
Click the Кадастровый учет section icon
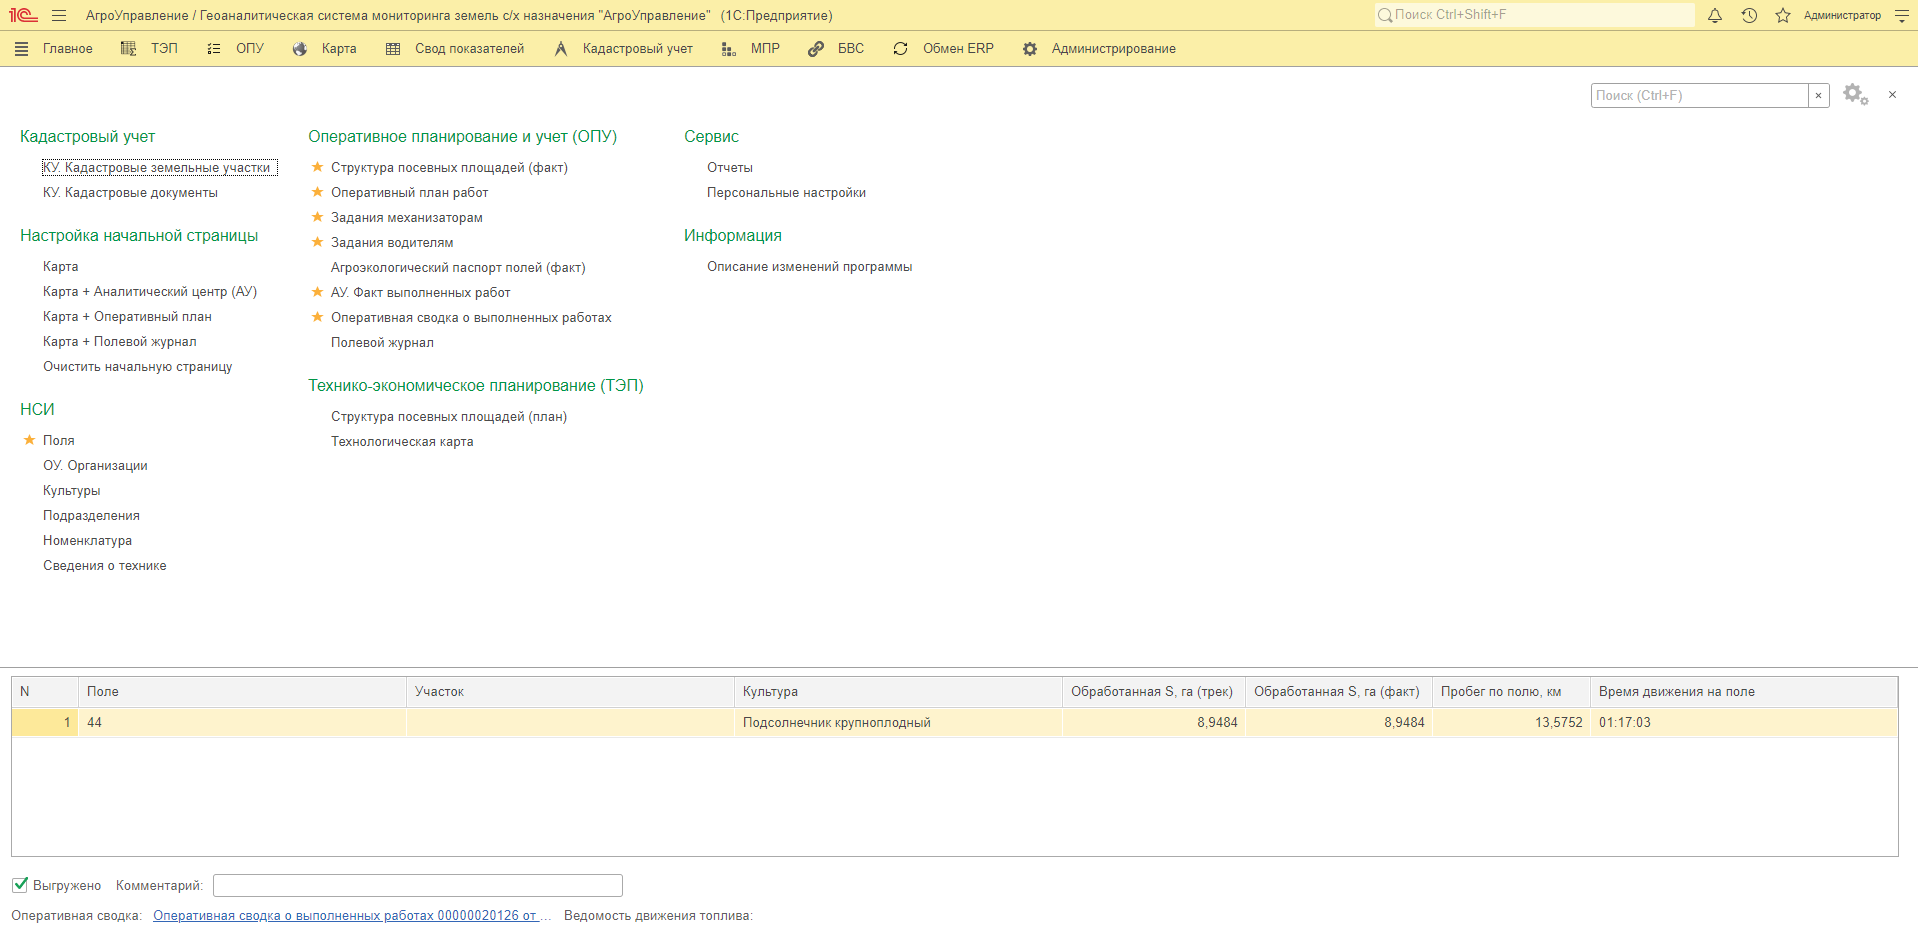tap(561, 49)
